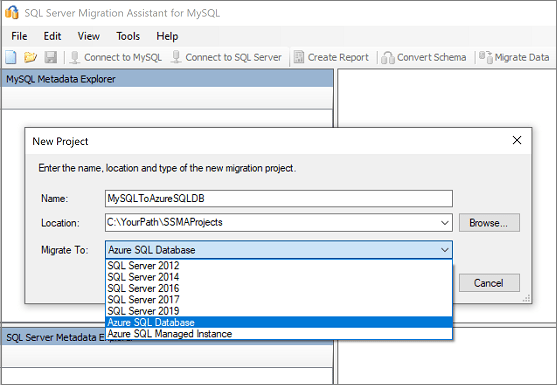Select SQL Server 2017 option
The height and width of the screenshot is (385, 557).
(279, 299)
